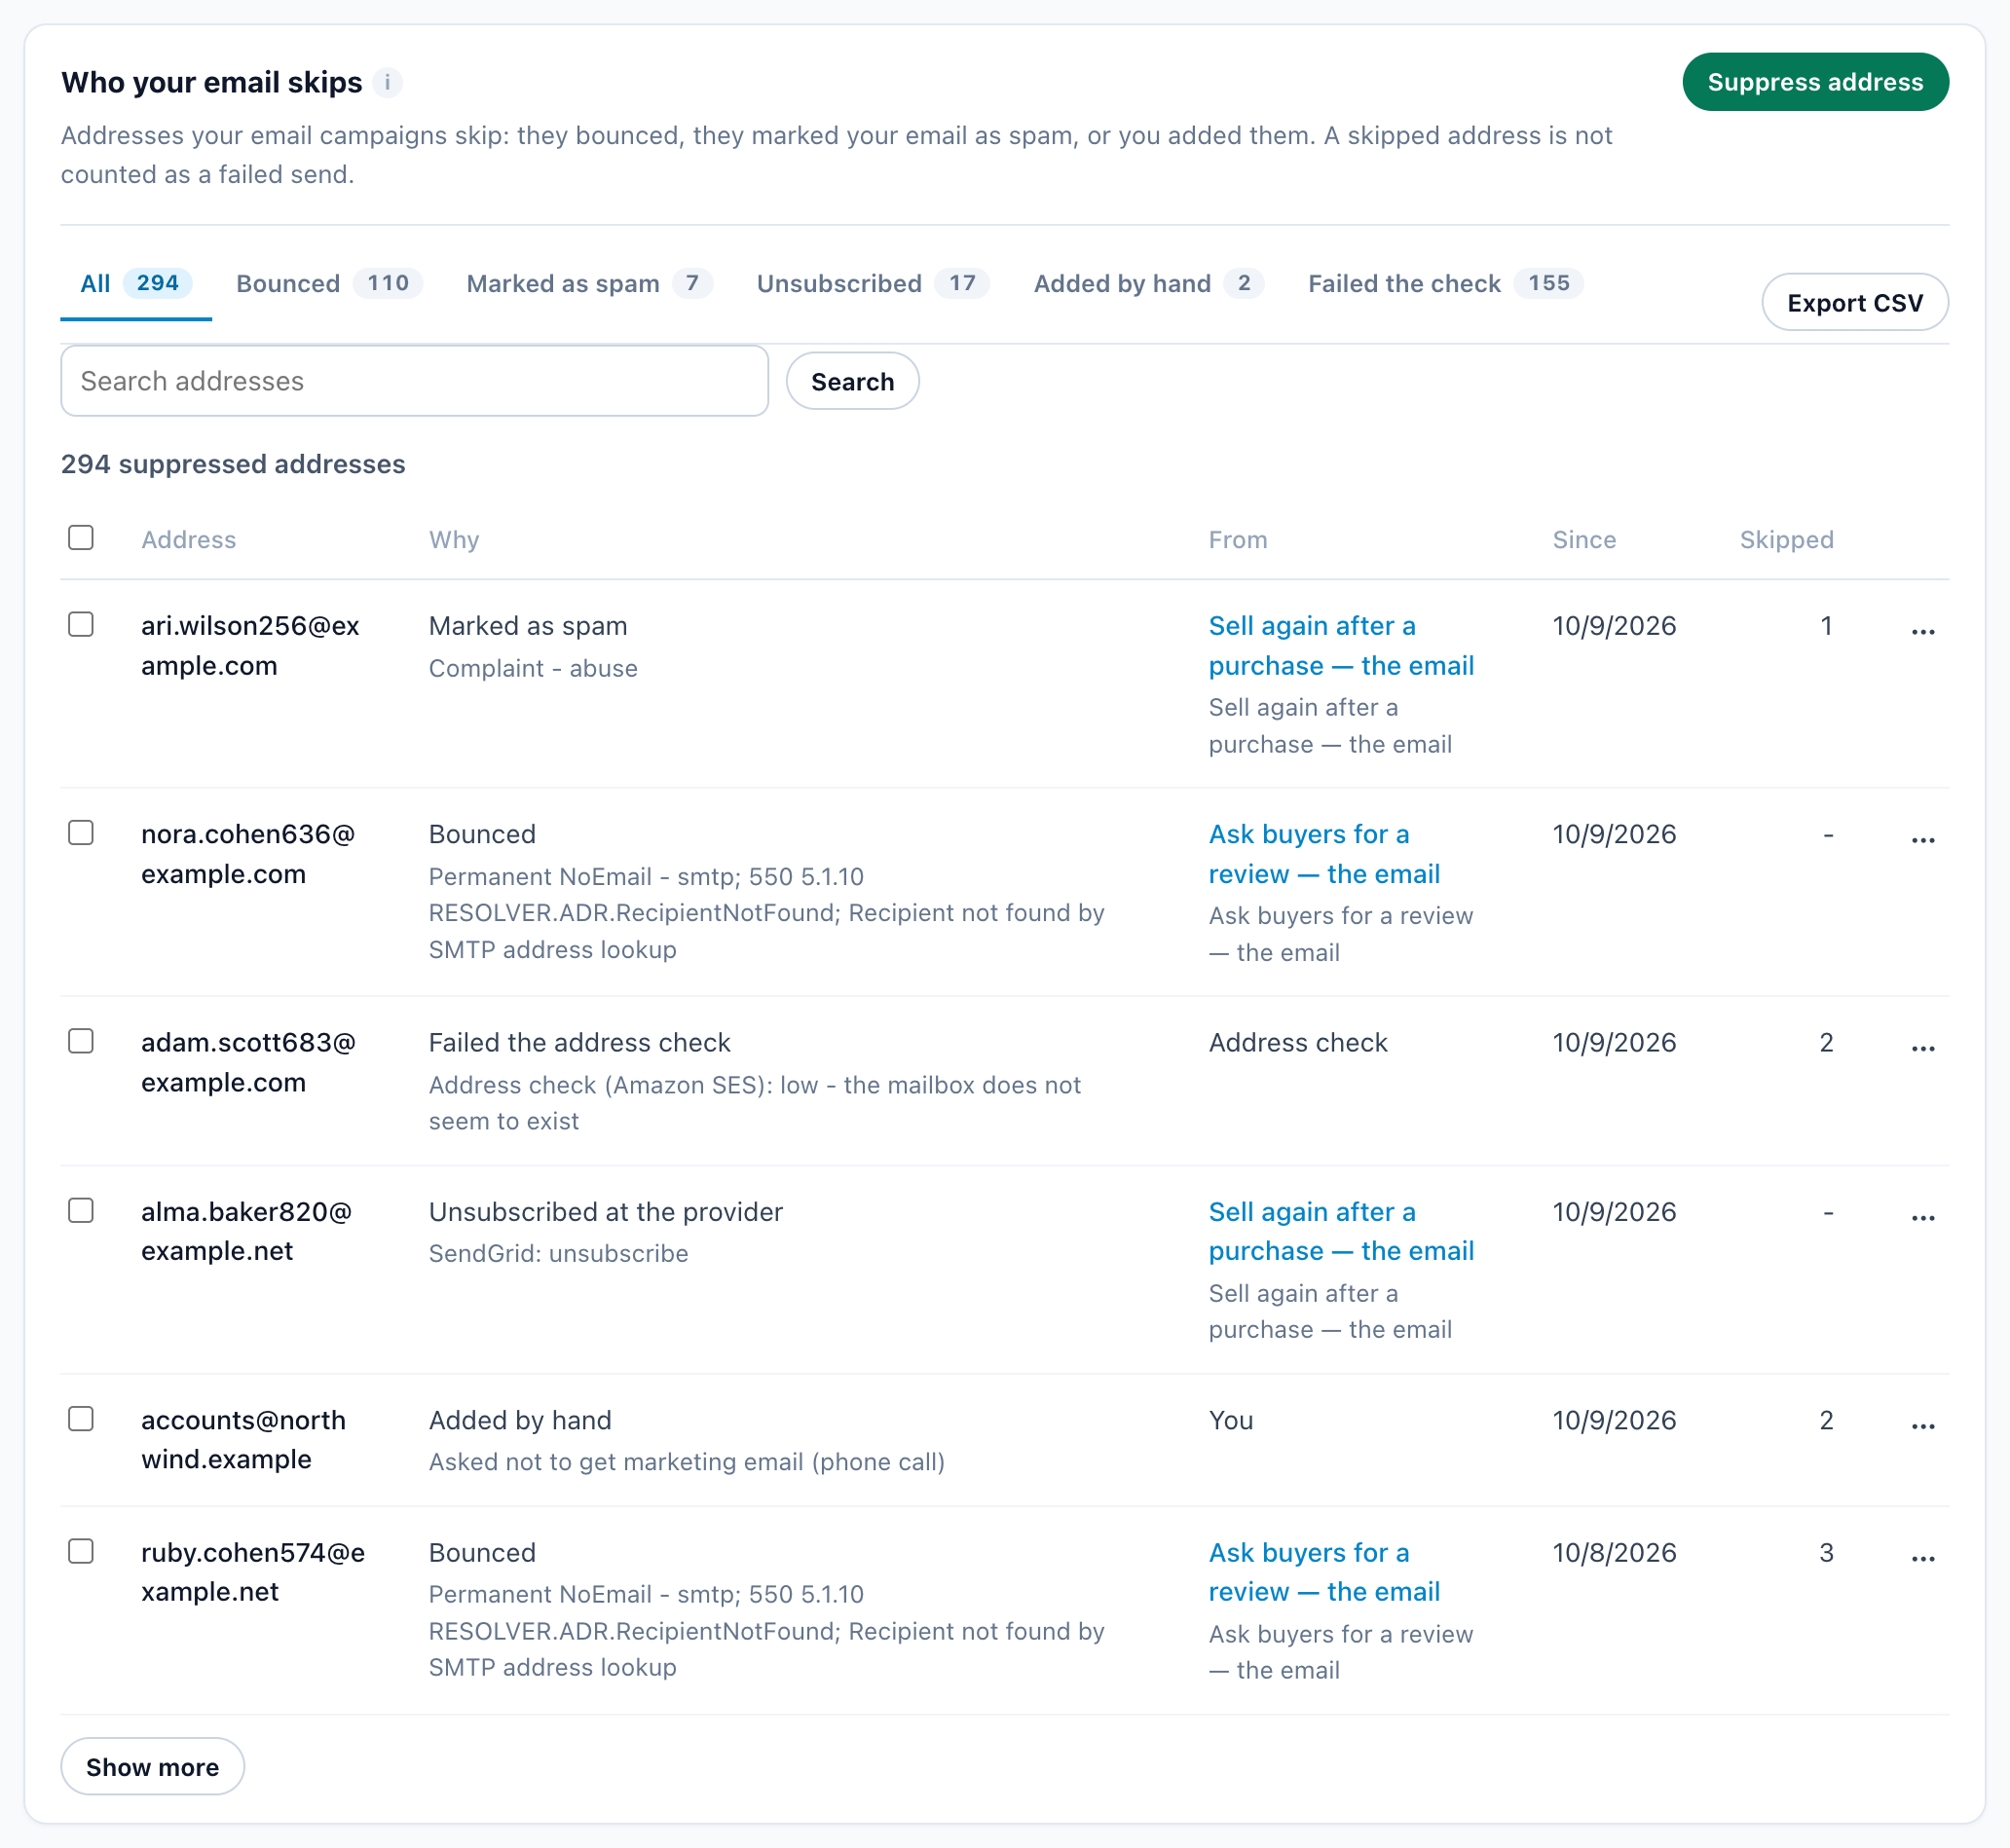
Task: Click the Why column header
Action: pyautogui.click(x=454, y=540)
